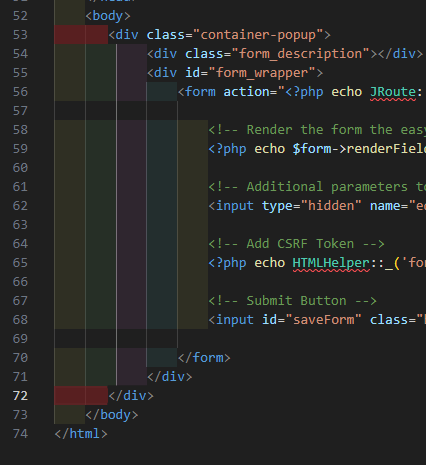This screenshot has width=426, height=465.
Task: Click the HTMLHelper underlined identifier
Action: click(x=331, y=263)
